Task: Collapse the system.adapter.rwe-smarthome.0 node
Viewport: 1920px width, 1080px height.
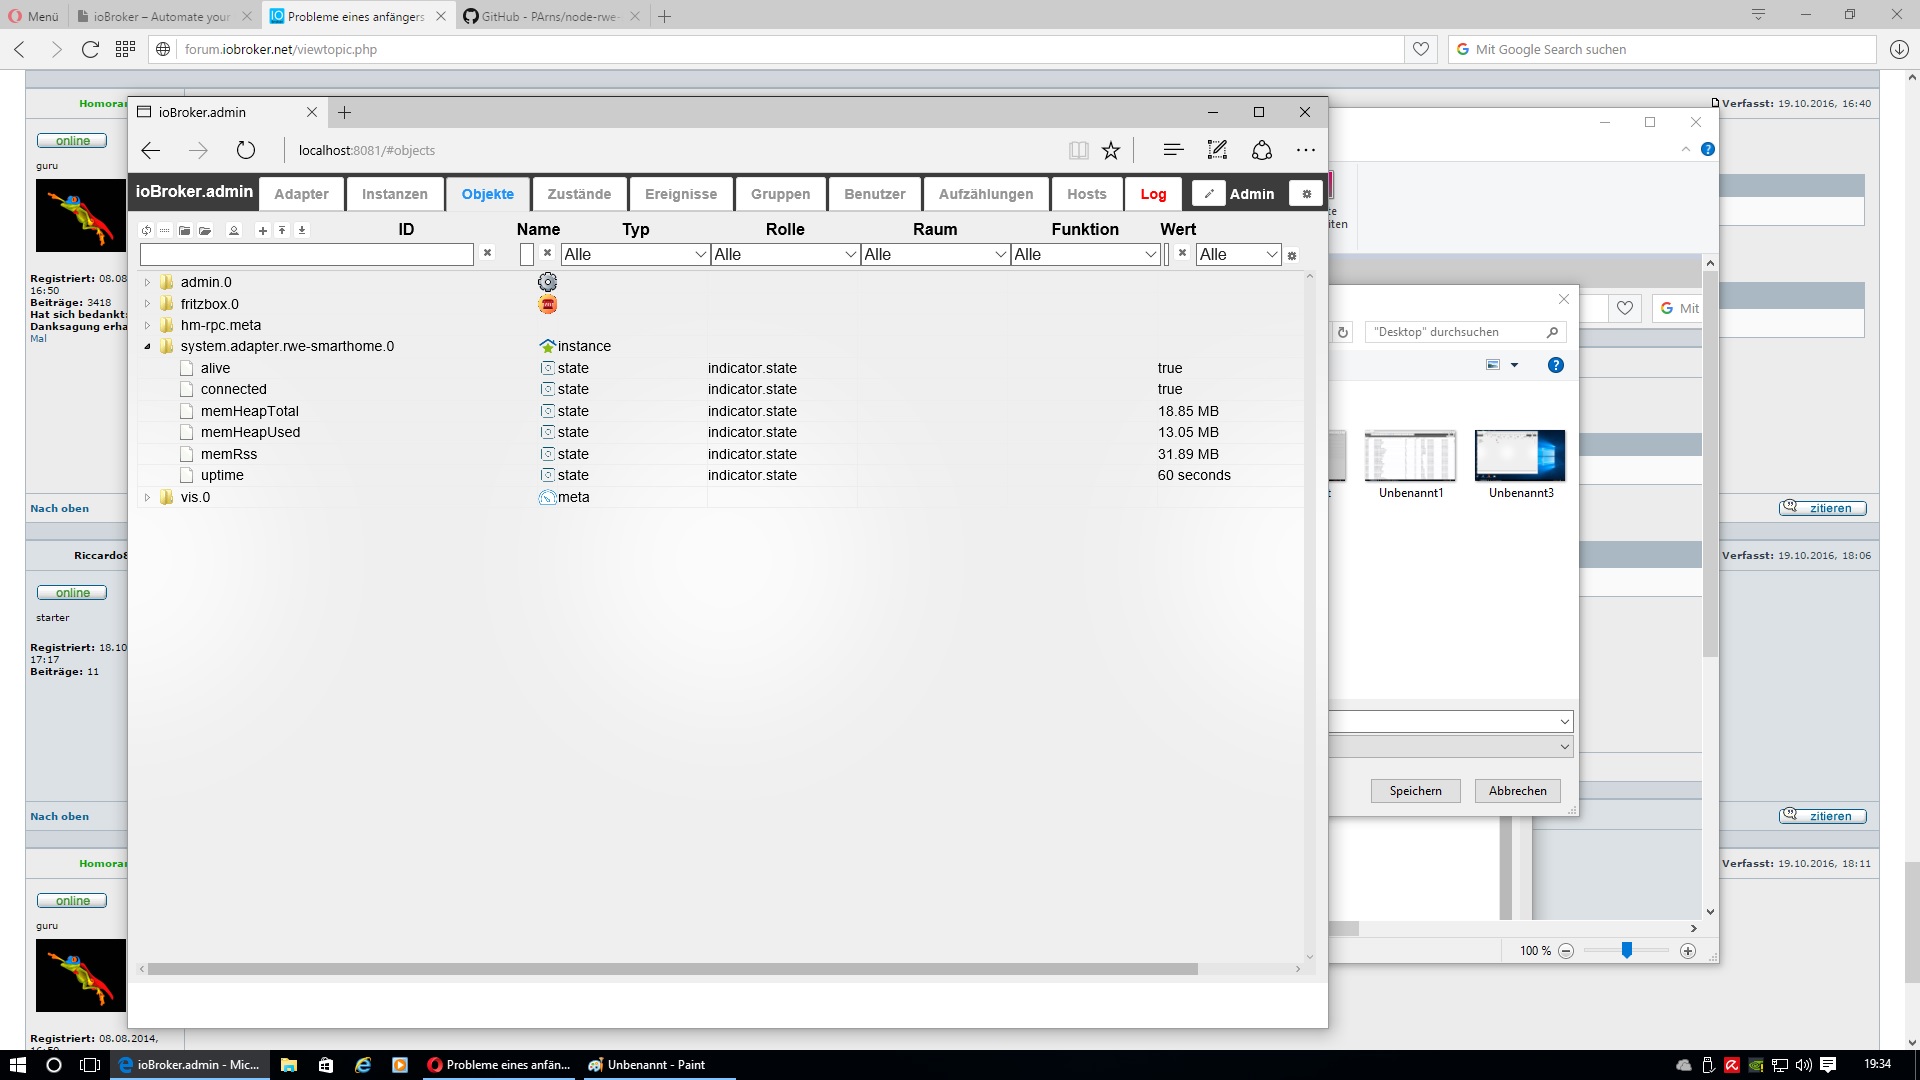Action: (x=147, y=346)
